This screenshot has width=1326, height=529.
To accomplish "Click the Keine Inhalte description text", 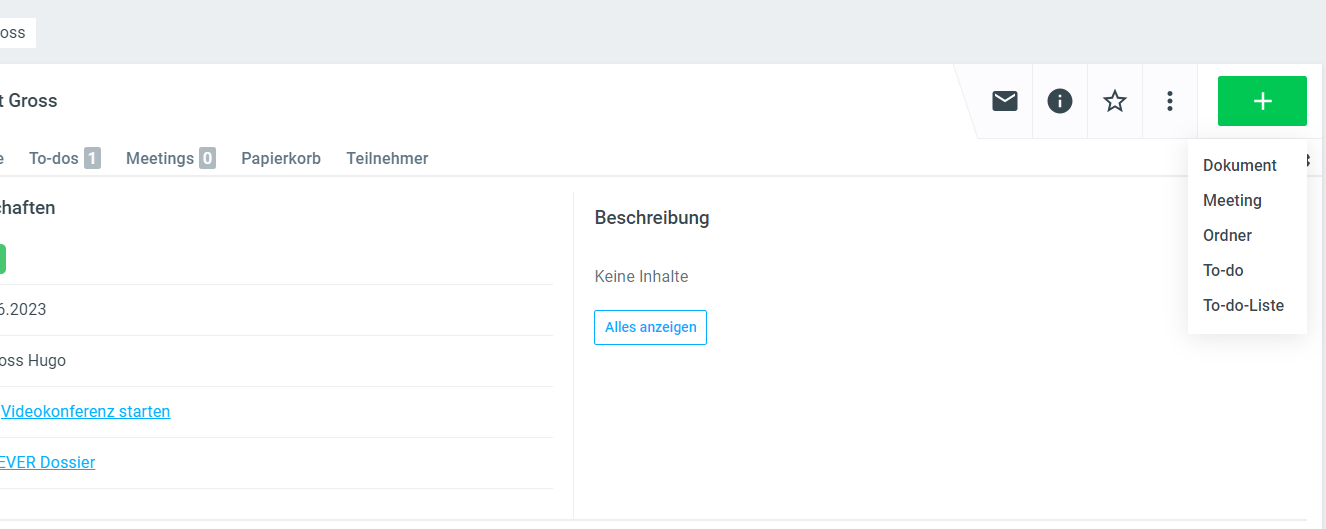I will (641, 276).
